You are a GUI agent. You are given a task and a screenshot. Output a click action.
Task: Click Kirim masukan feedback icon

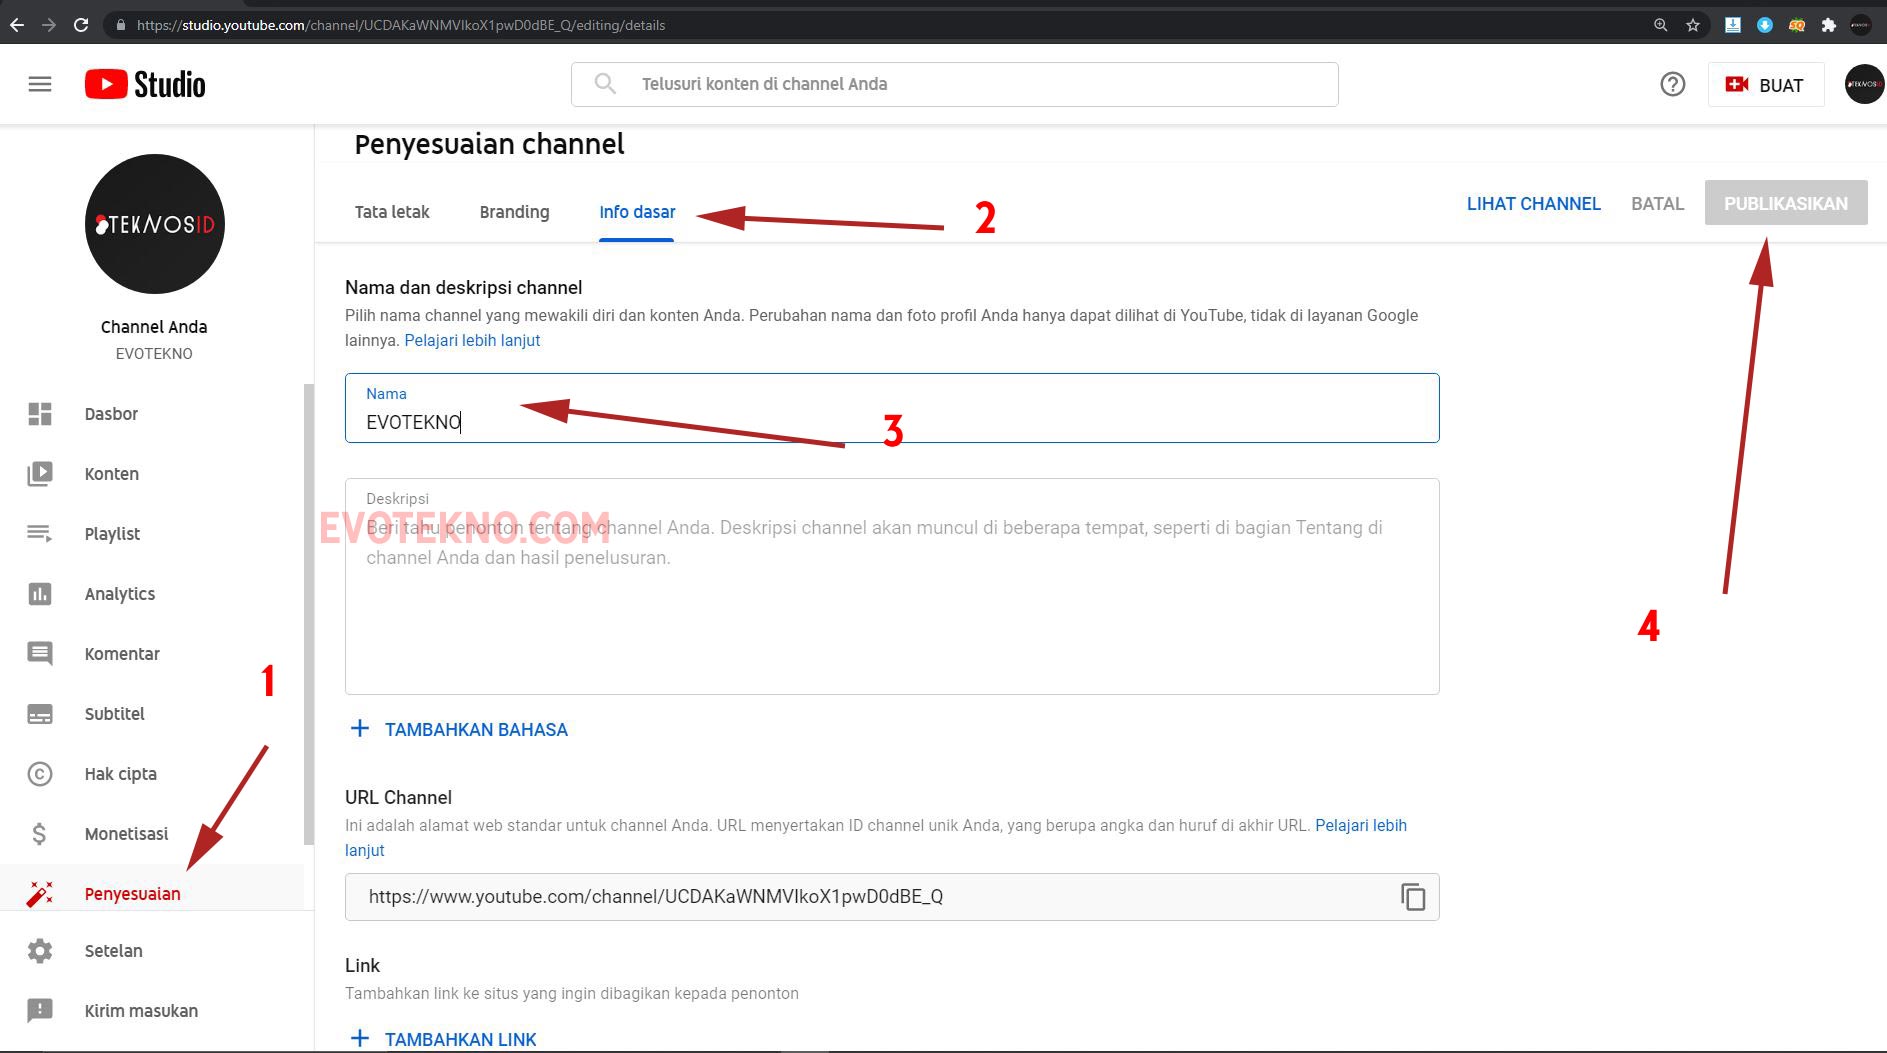[x=40, y=1011]
